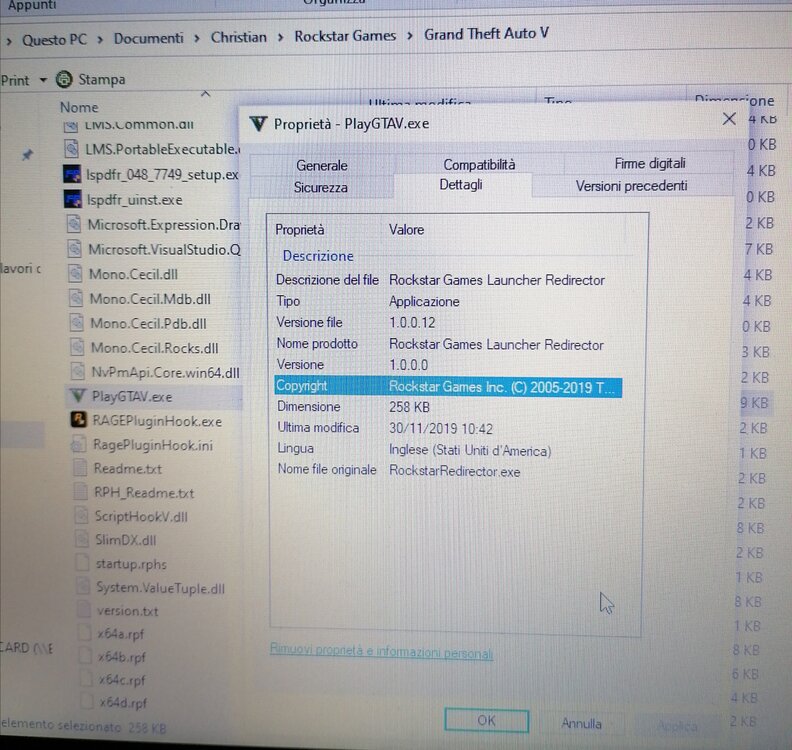Click the V icon in Proprietà title bar
Image resolution: width=792 pixels, height=750 pixels.
(x=258, y=124)
